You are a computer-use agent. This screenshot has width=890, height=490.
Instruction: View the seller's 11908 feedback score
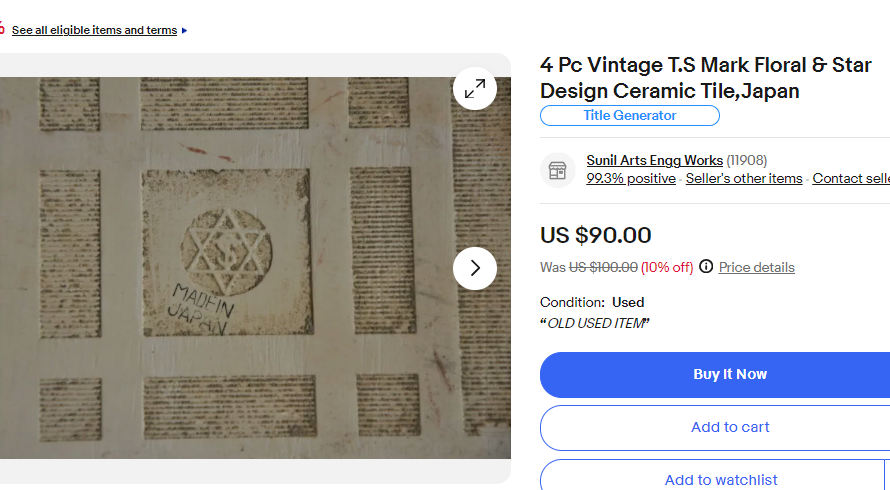[747, 160]
